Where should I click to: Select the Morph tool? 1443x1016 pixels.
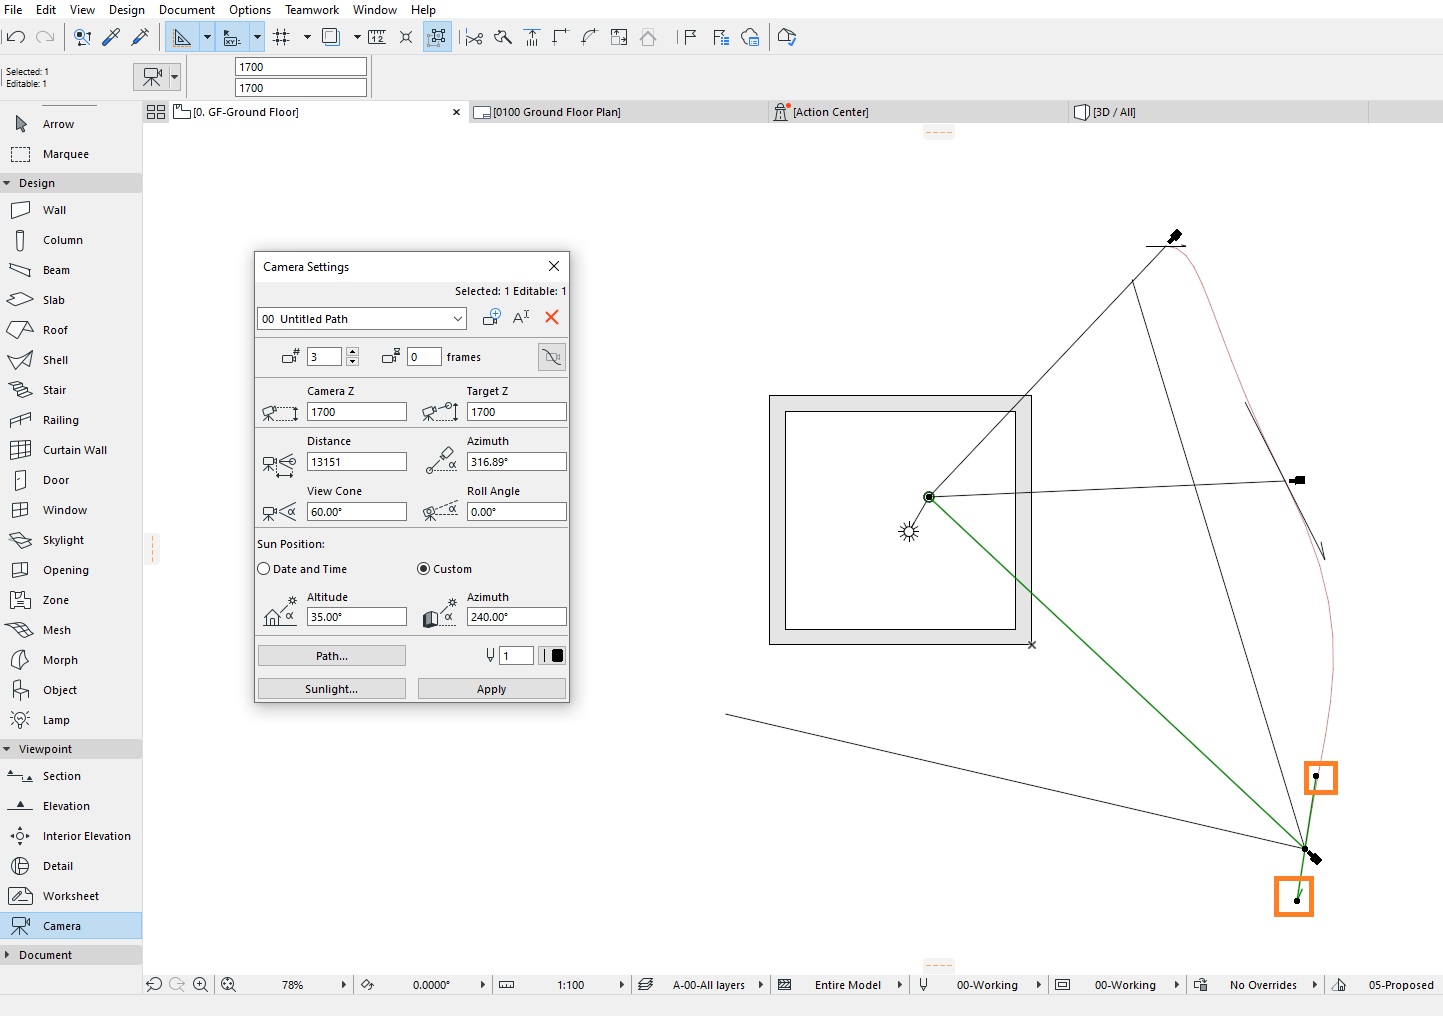click(58, 660)
